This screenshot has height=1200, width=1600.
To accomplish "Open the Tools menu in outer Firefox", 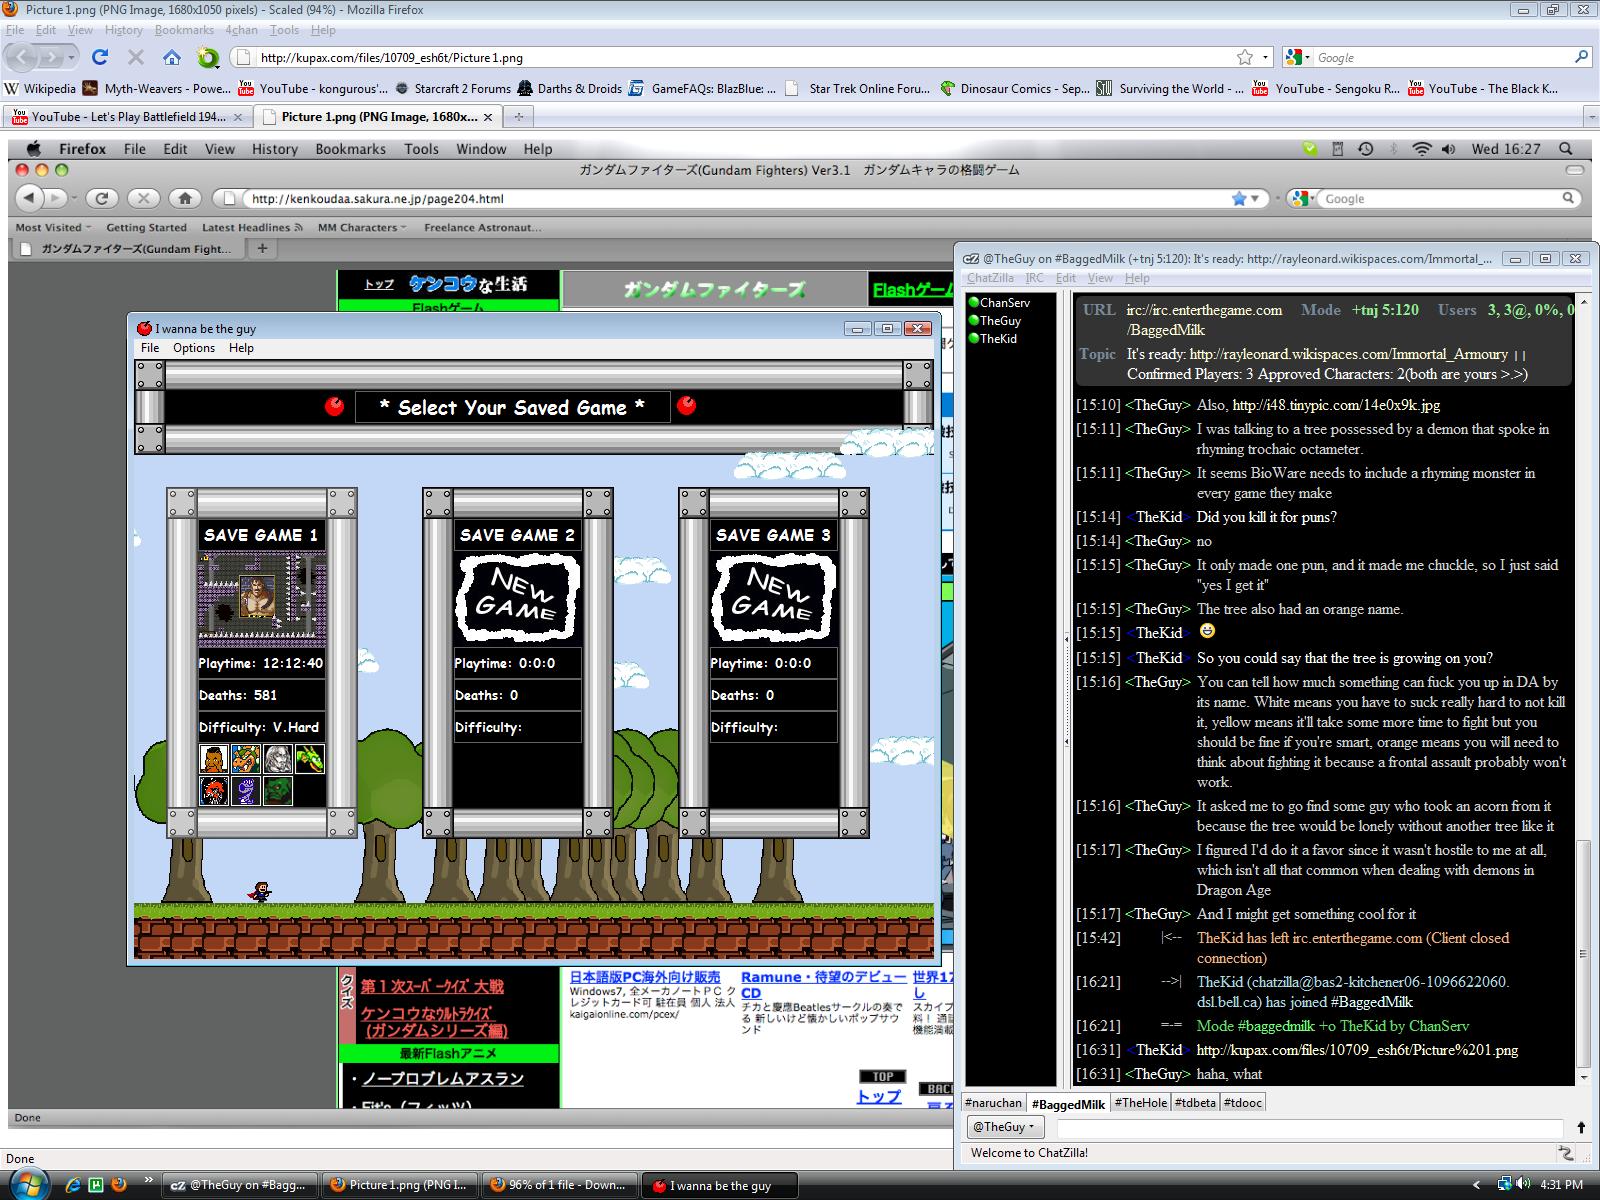I will click(x=284, y=30).
